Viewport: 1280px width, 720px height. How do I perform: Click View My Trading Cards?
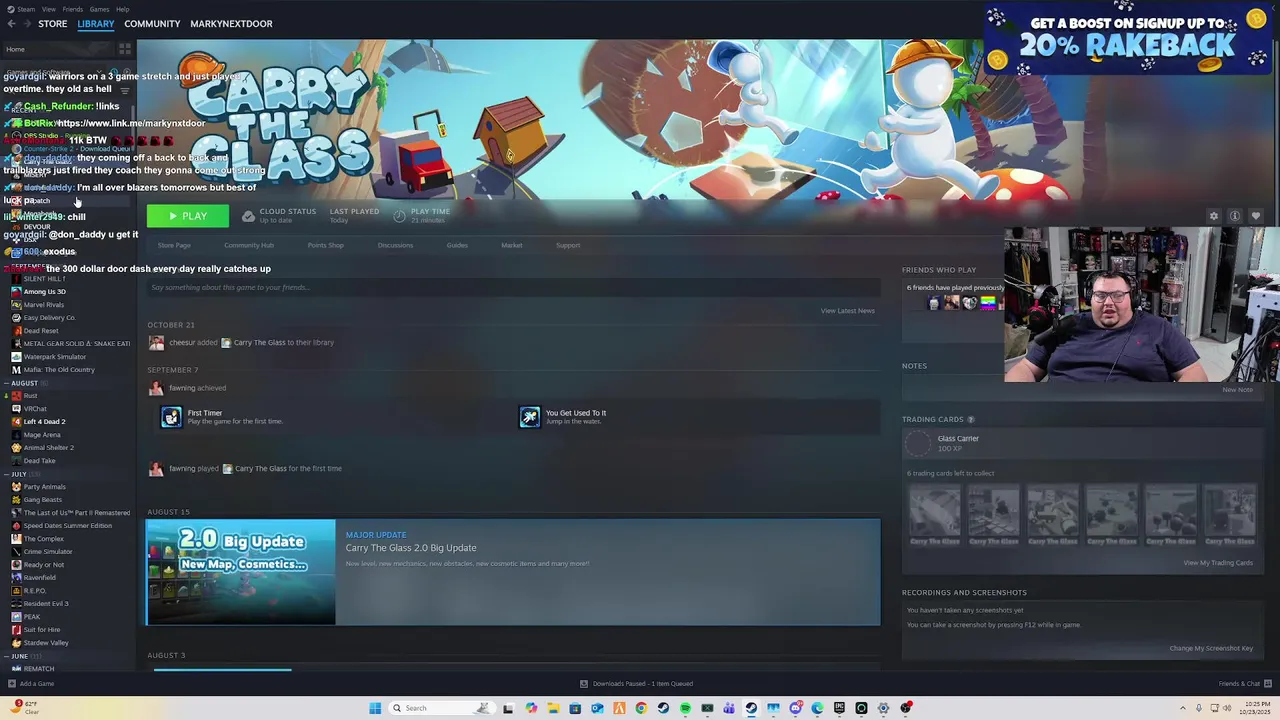click(x=1218, y=563)
